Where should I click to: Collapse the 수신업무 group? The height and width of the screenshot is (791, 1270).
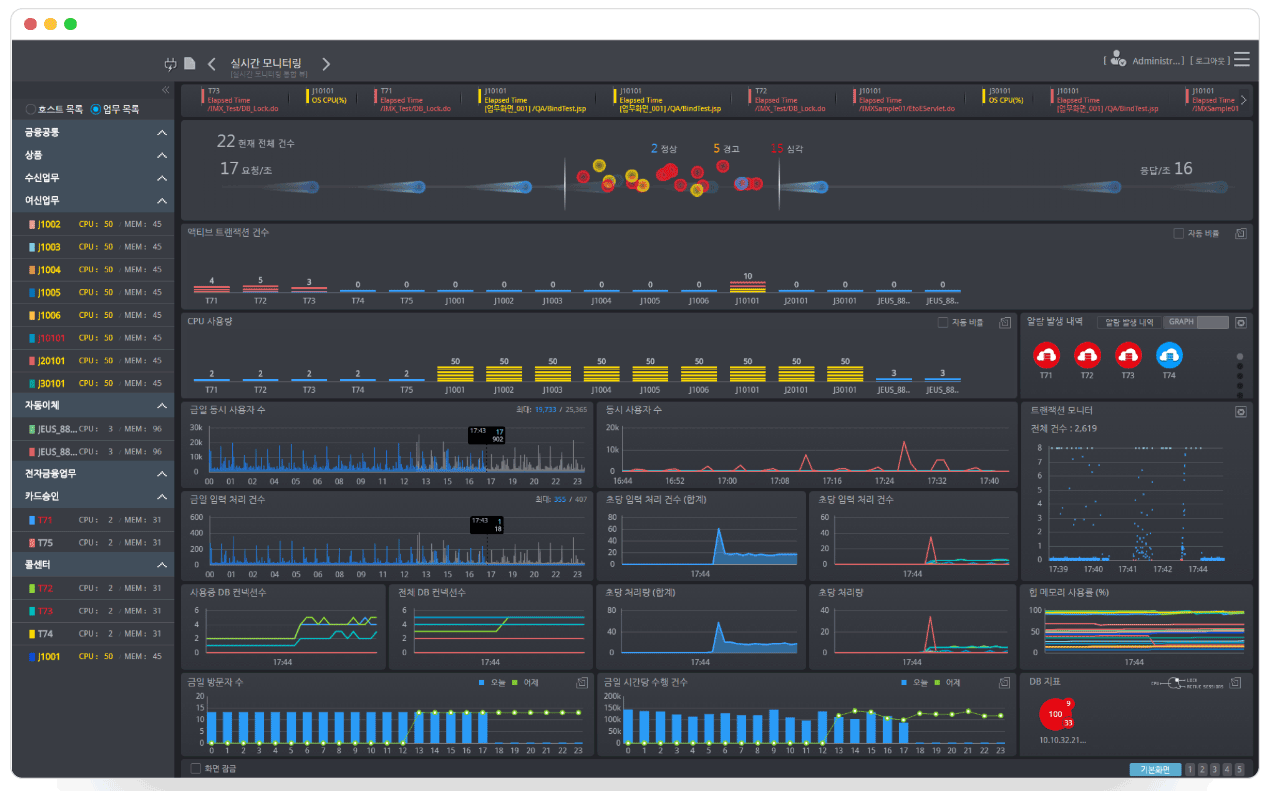click(162, 178)
